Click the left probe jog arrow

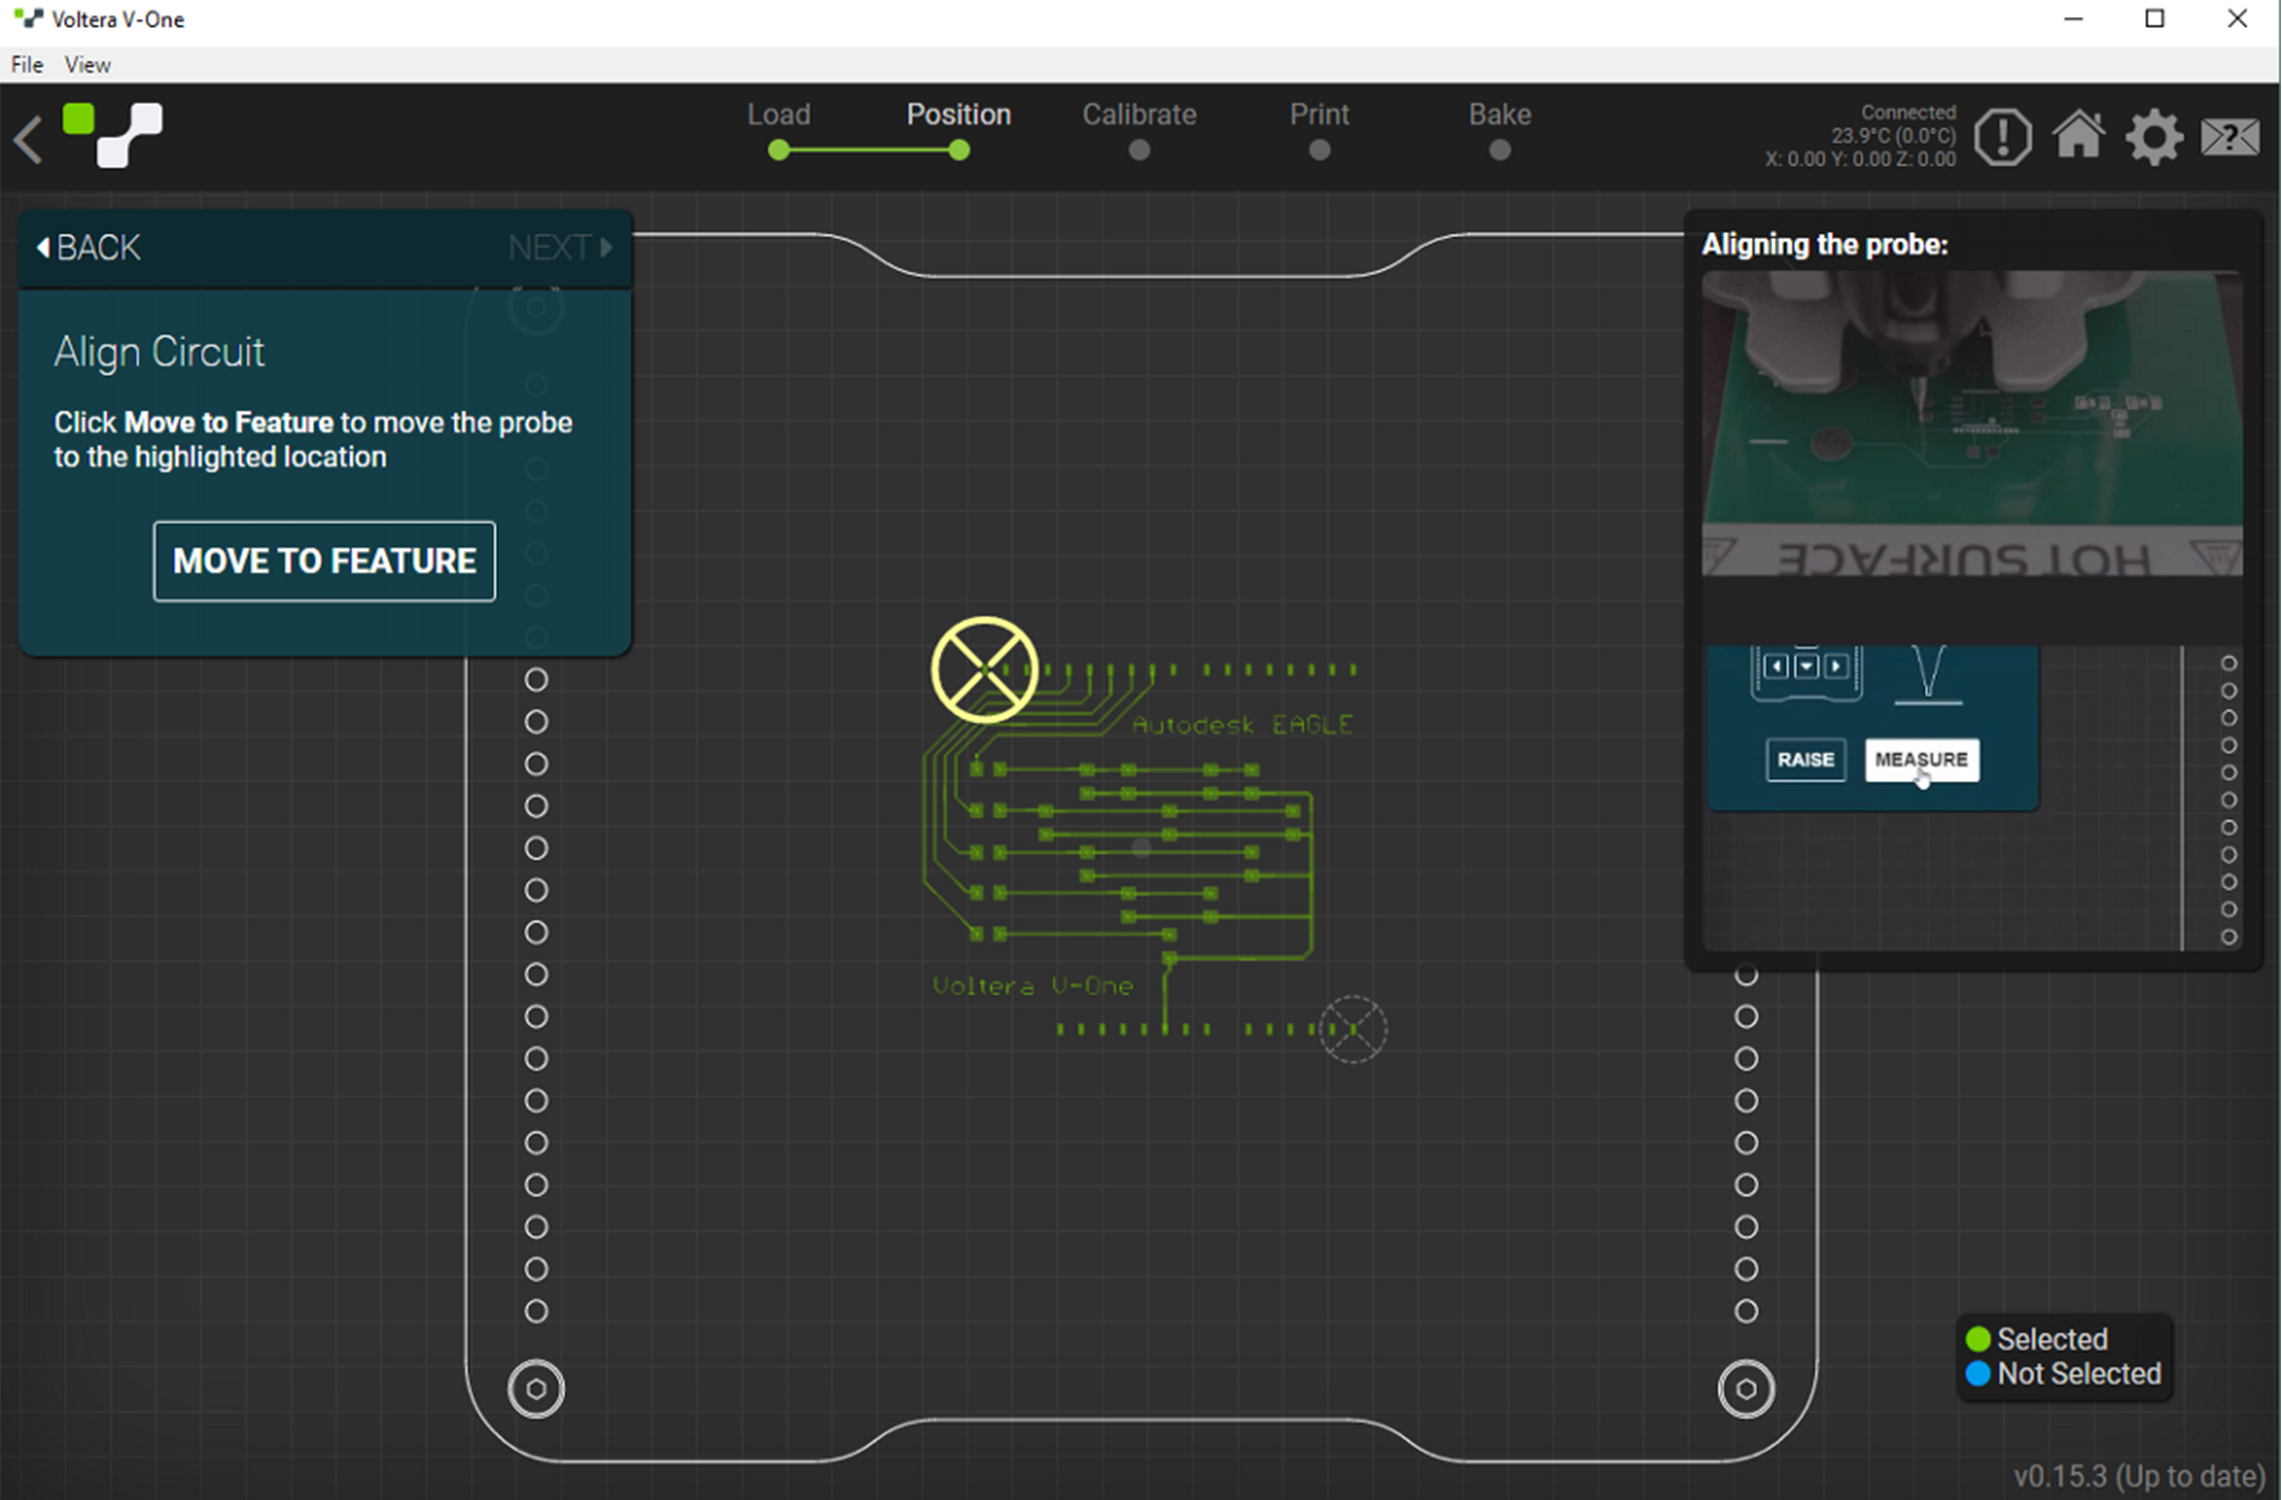1776,665
